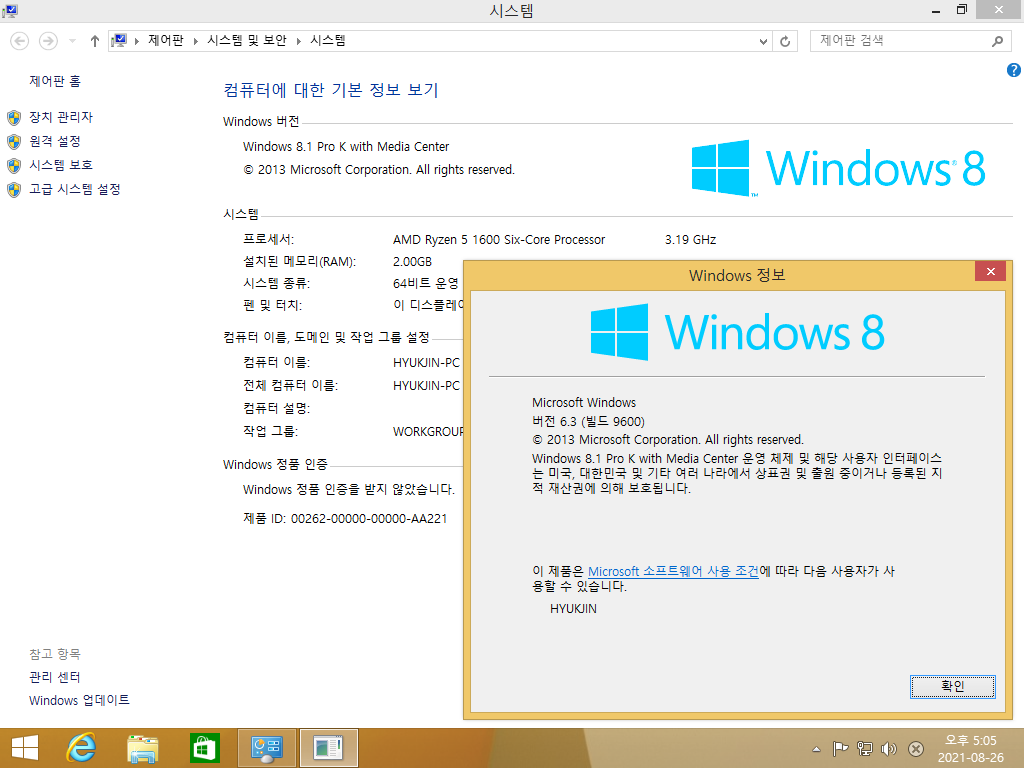The width and height of the screenshot is (1024, 768).
Task: Click the search magnifier icon
Action: pyautogui.click(x=997, y=41)
